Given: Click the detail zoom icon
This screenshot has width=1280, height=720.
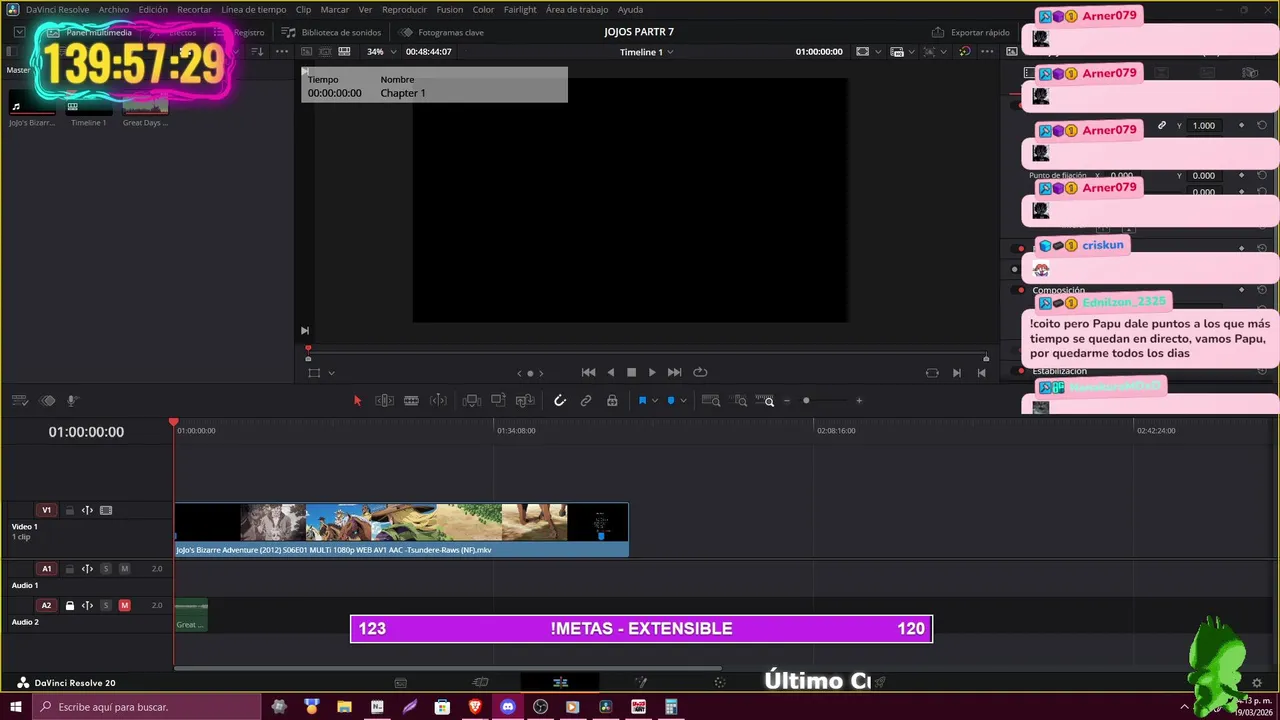Looking at the screenshot, I should (x=740, y=401).
